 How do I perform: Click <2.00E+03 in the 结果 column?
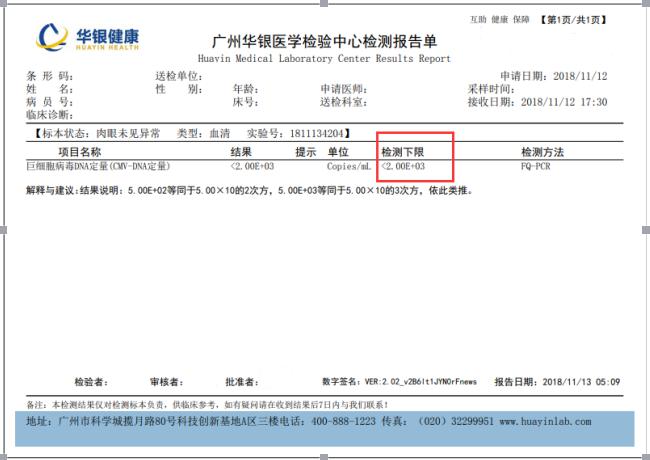pyautogui.click(x=252, y=167)
